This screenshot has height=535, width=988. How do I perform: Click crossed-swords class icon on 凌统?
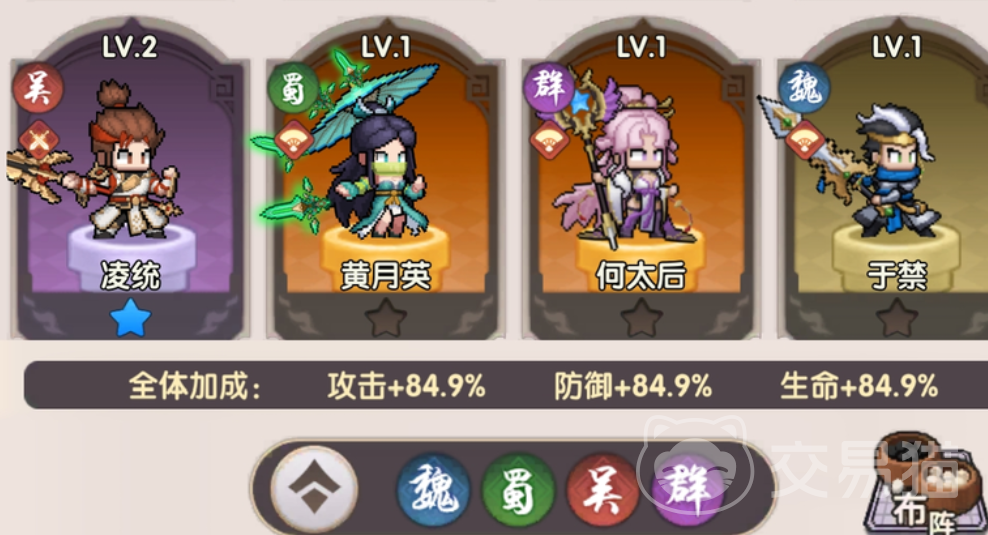[38, 140]
